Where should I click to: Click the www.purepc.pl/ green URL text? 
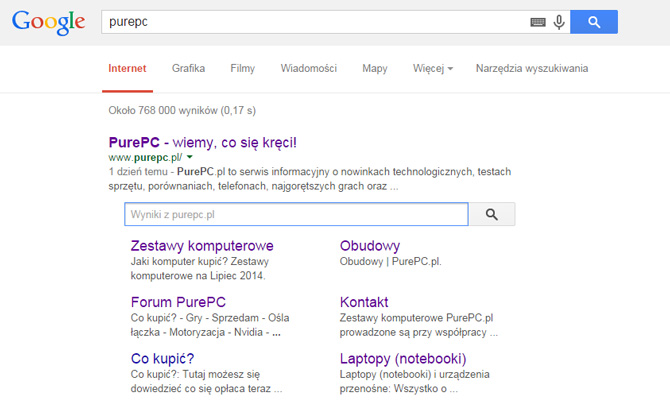pos(145,158)
